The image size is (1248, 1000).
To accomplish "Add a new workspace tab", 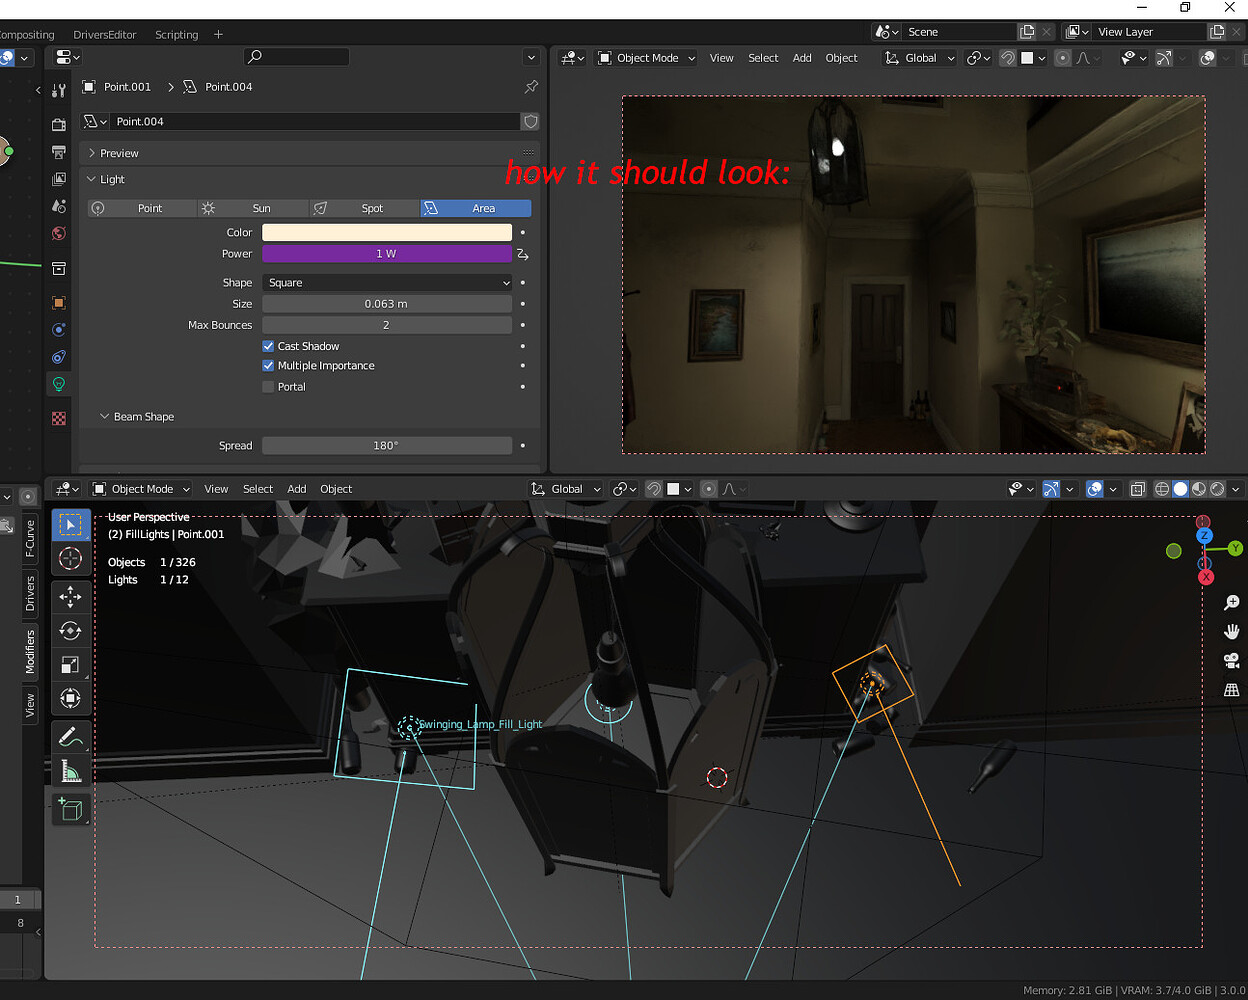I will click(x=218, y=34).
